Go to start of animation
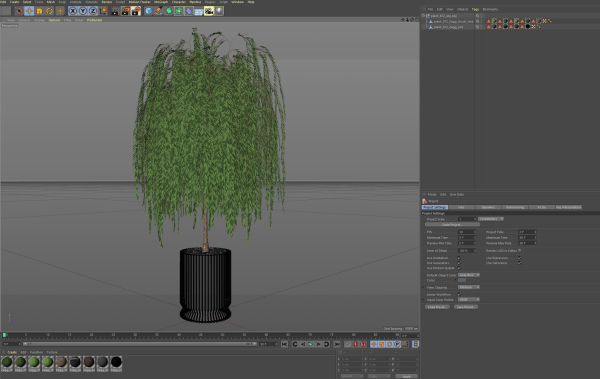Image resolution: width=600 pixels, height=379 pixels. coord(284,344)
